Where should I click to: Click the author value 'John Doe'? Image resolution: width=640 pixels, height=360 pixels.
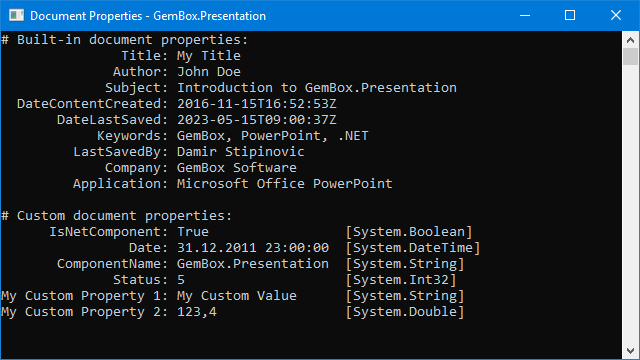(x=209, y=72)
